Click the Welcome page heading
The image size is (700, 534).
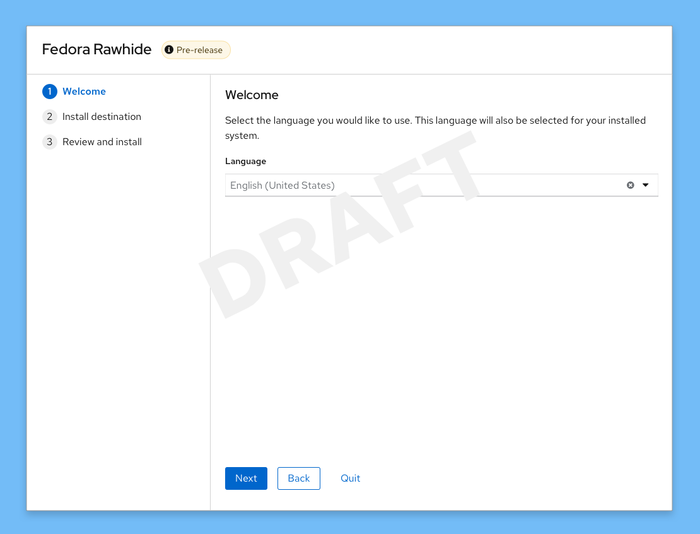tap(252, 95)
